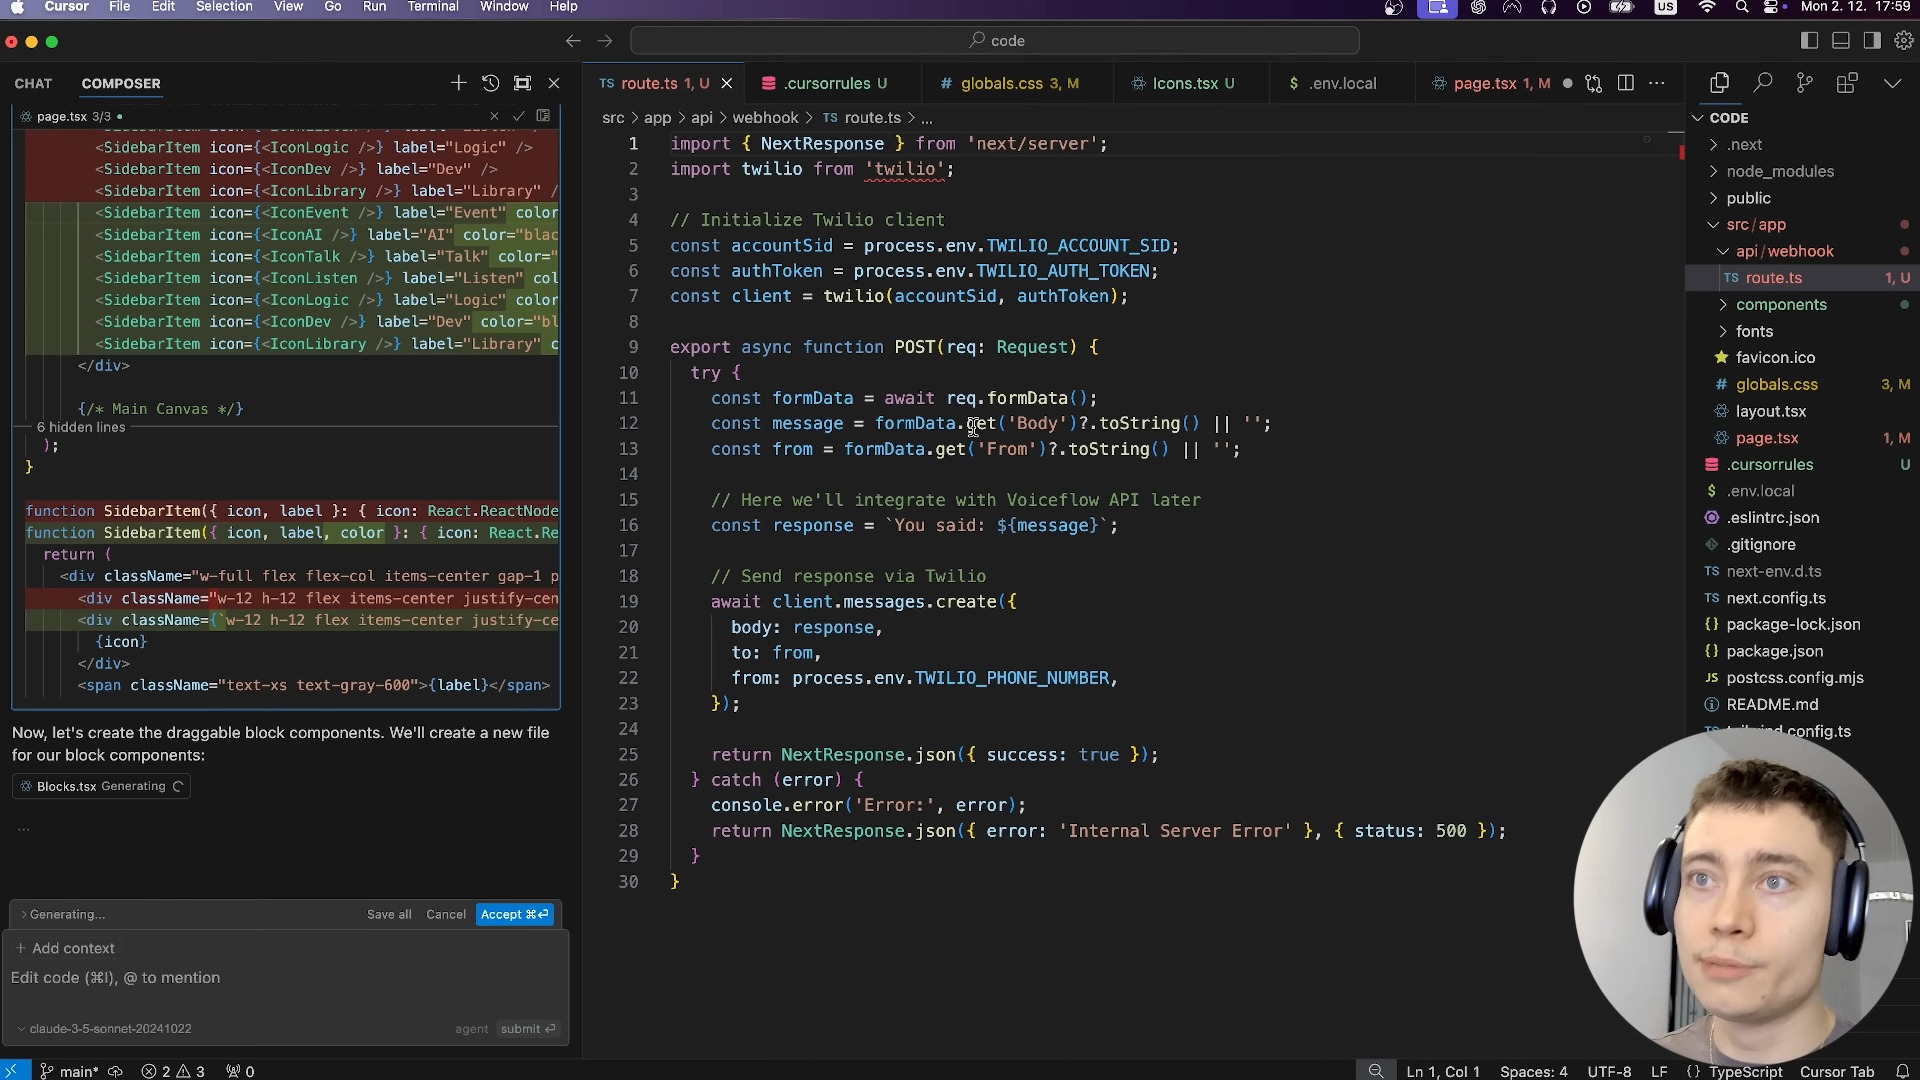
Task: Open Source Control panel icon
Action: coord(1805,83)
